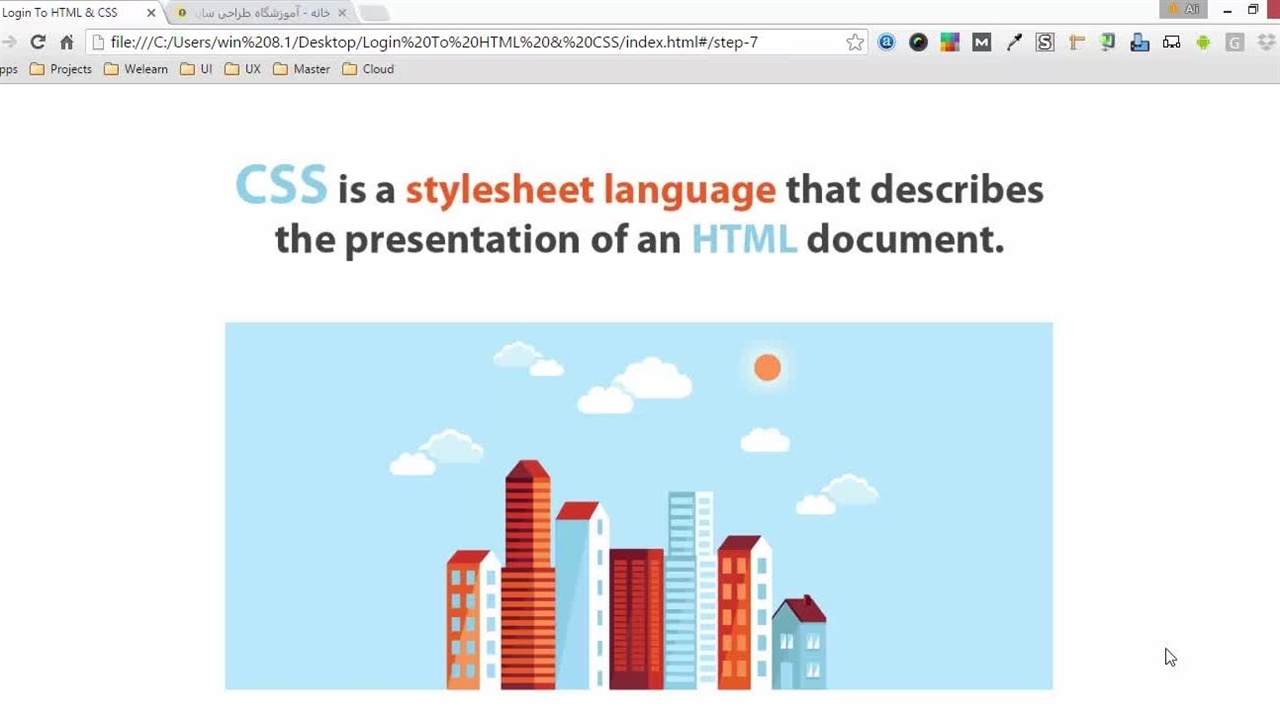Expand the Welearn bookmarks folder
Viewport: 1280px width, 720px height.
pyautogui.click(x=136, y=69)
